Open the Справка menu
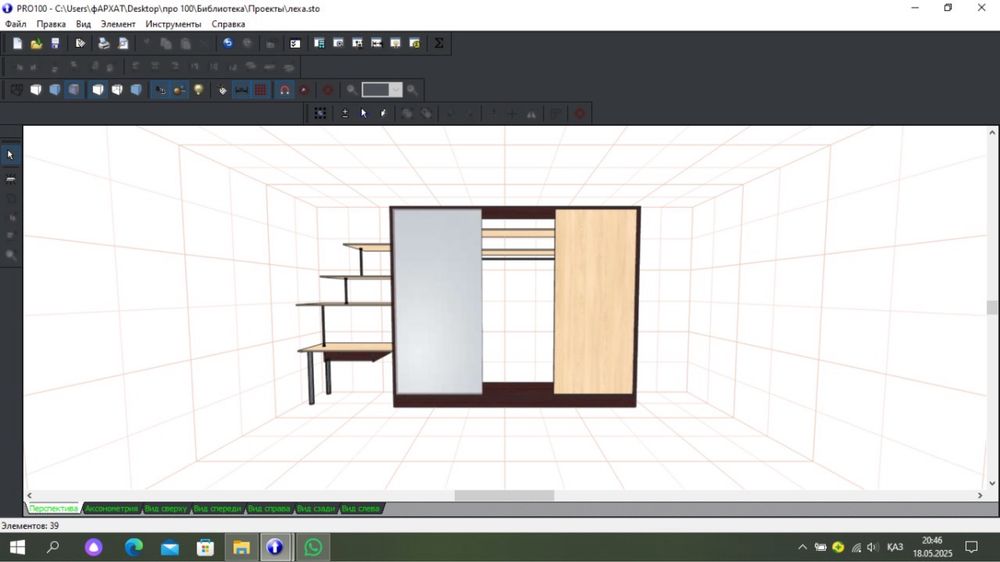1000x562 pixels. tap(228, 24)
